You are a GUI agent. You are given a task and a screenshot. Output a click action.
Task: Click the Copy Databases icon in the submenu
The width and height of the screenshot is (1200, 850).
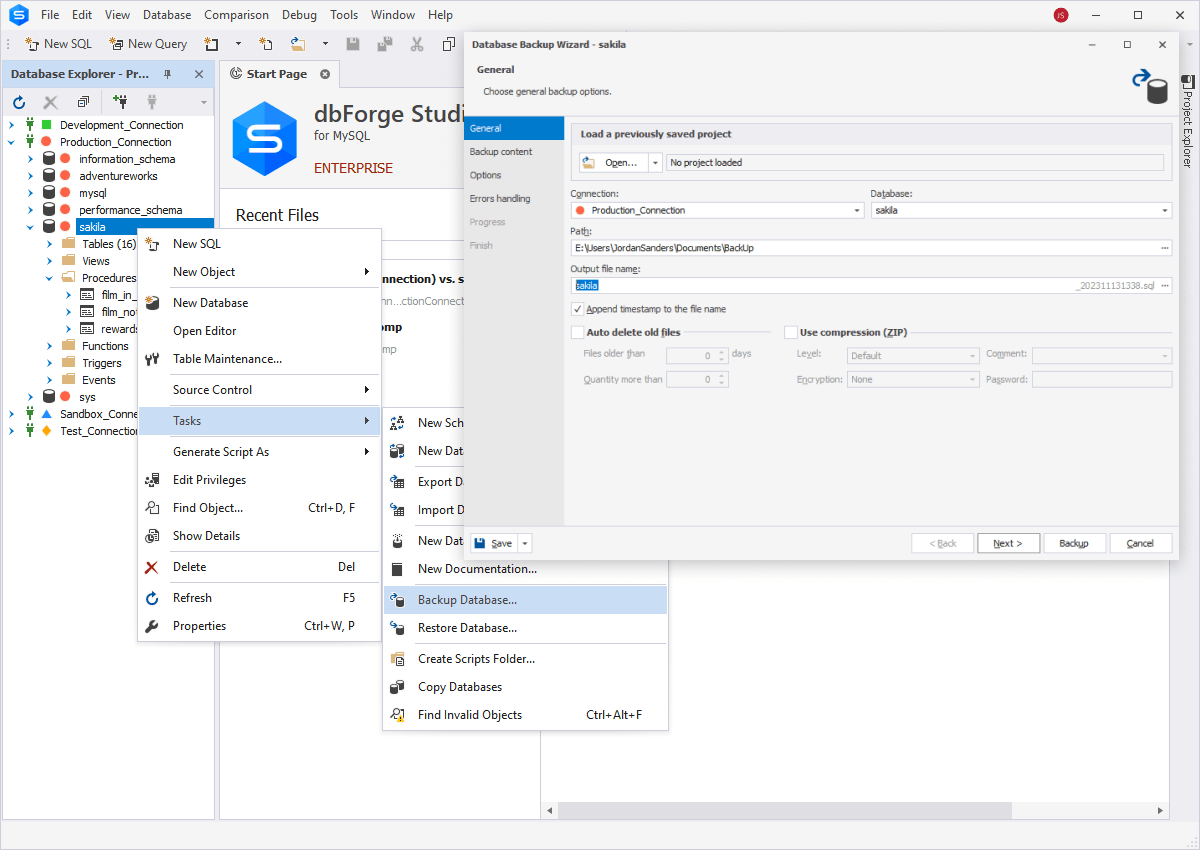pyautogui.click(x=397, y=686)
